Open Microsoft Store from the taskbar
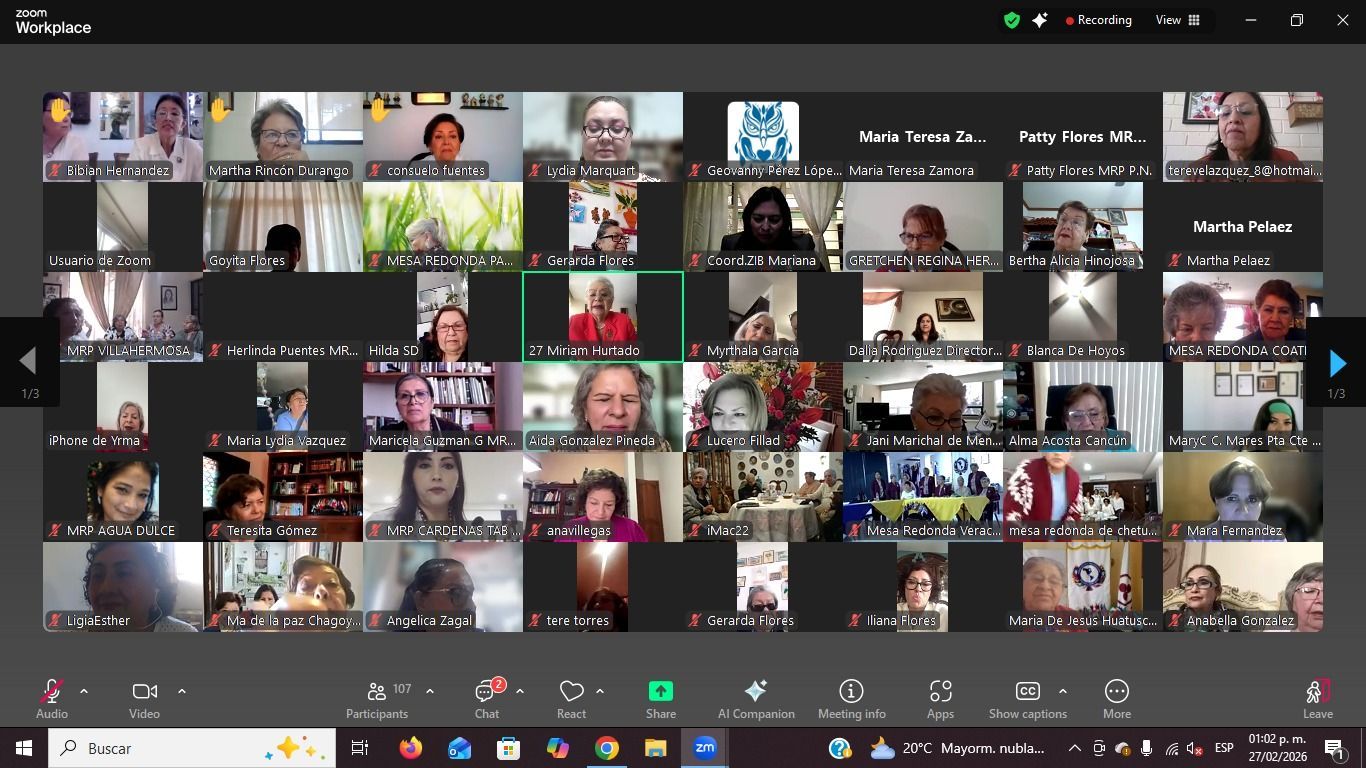The image size is (1366, 768). point(508,748)
